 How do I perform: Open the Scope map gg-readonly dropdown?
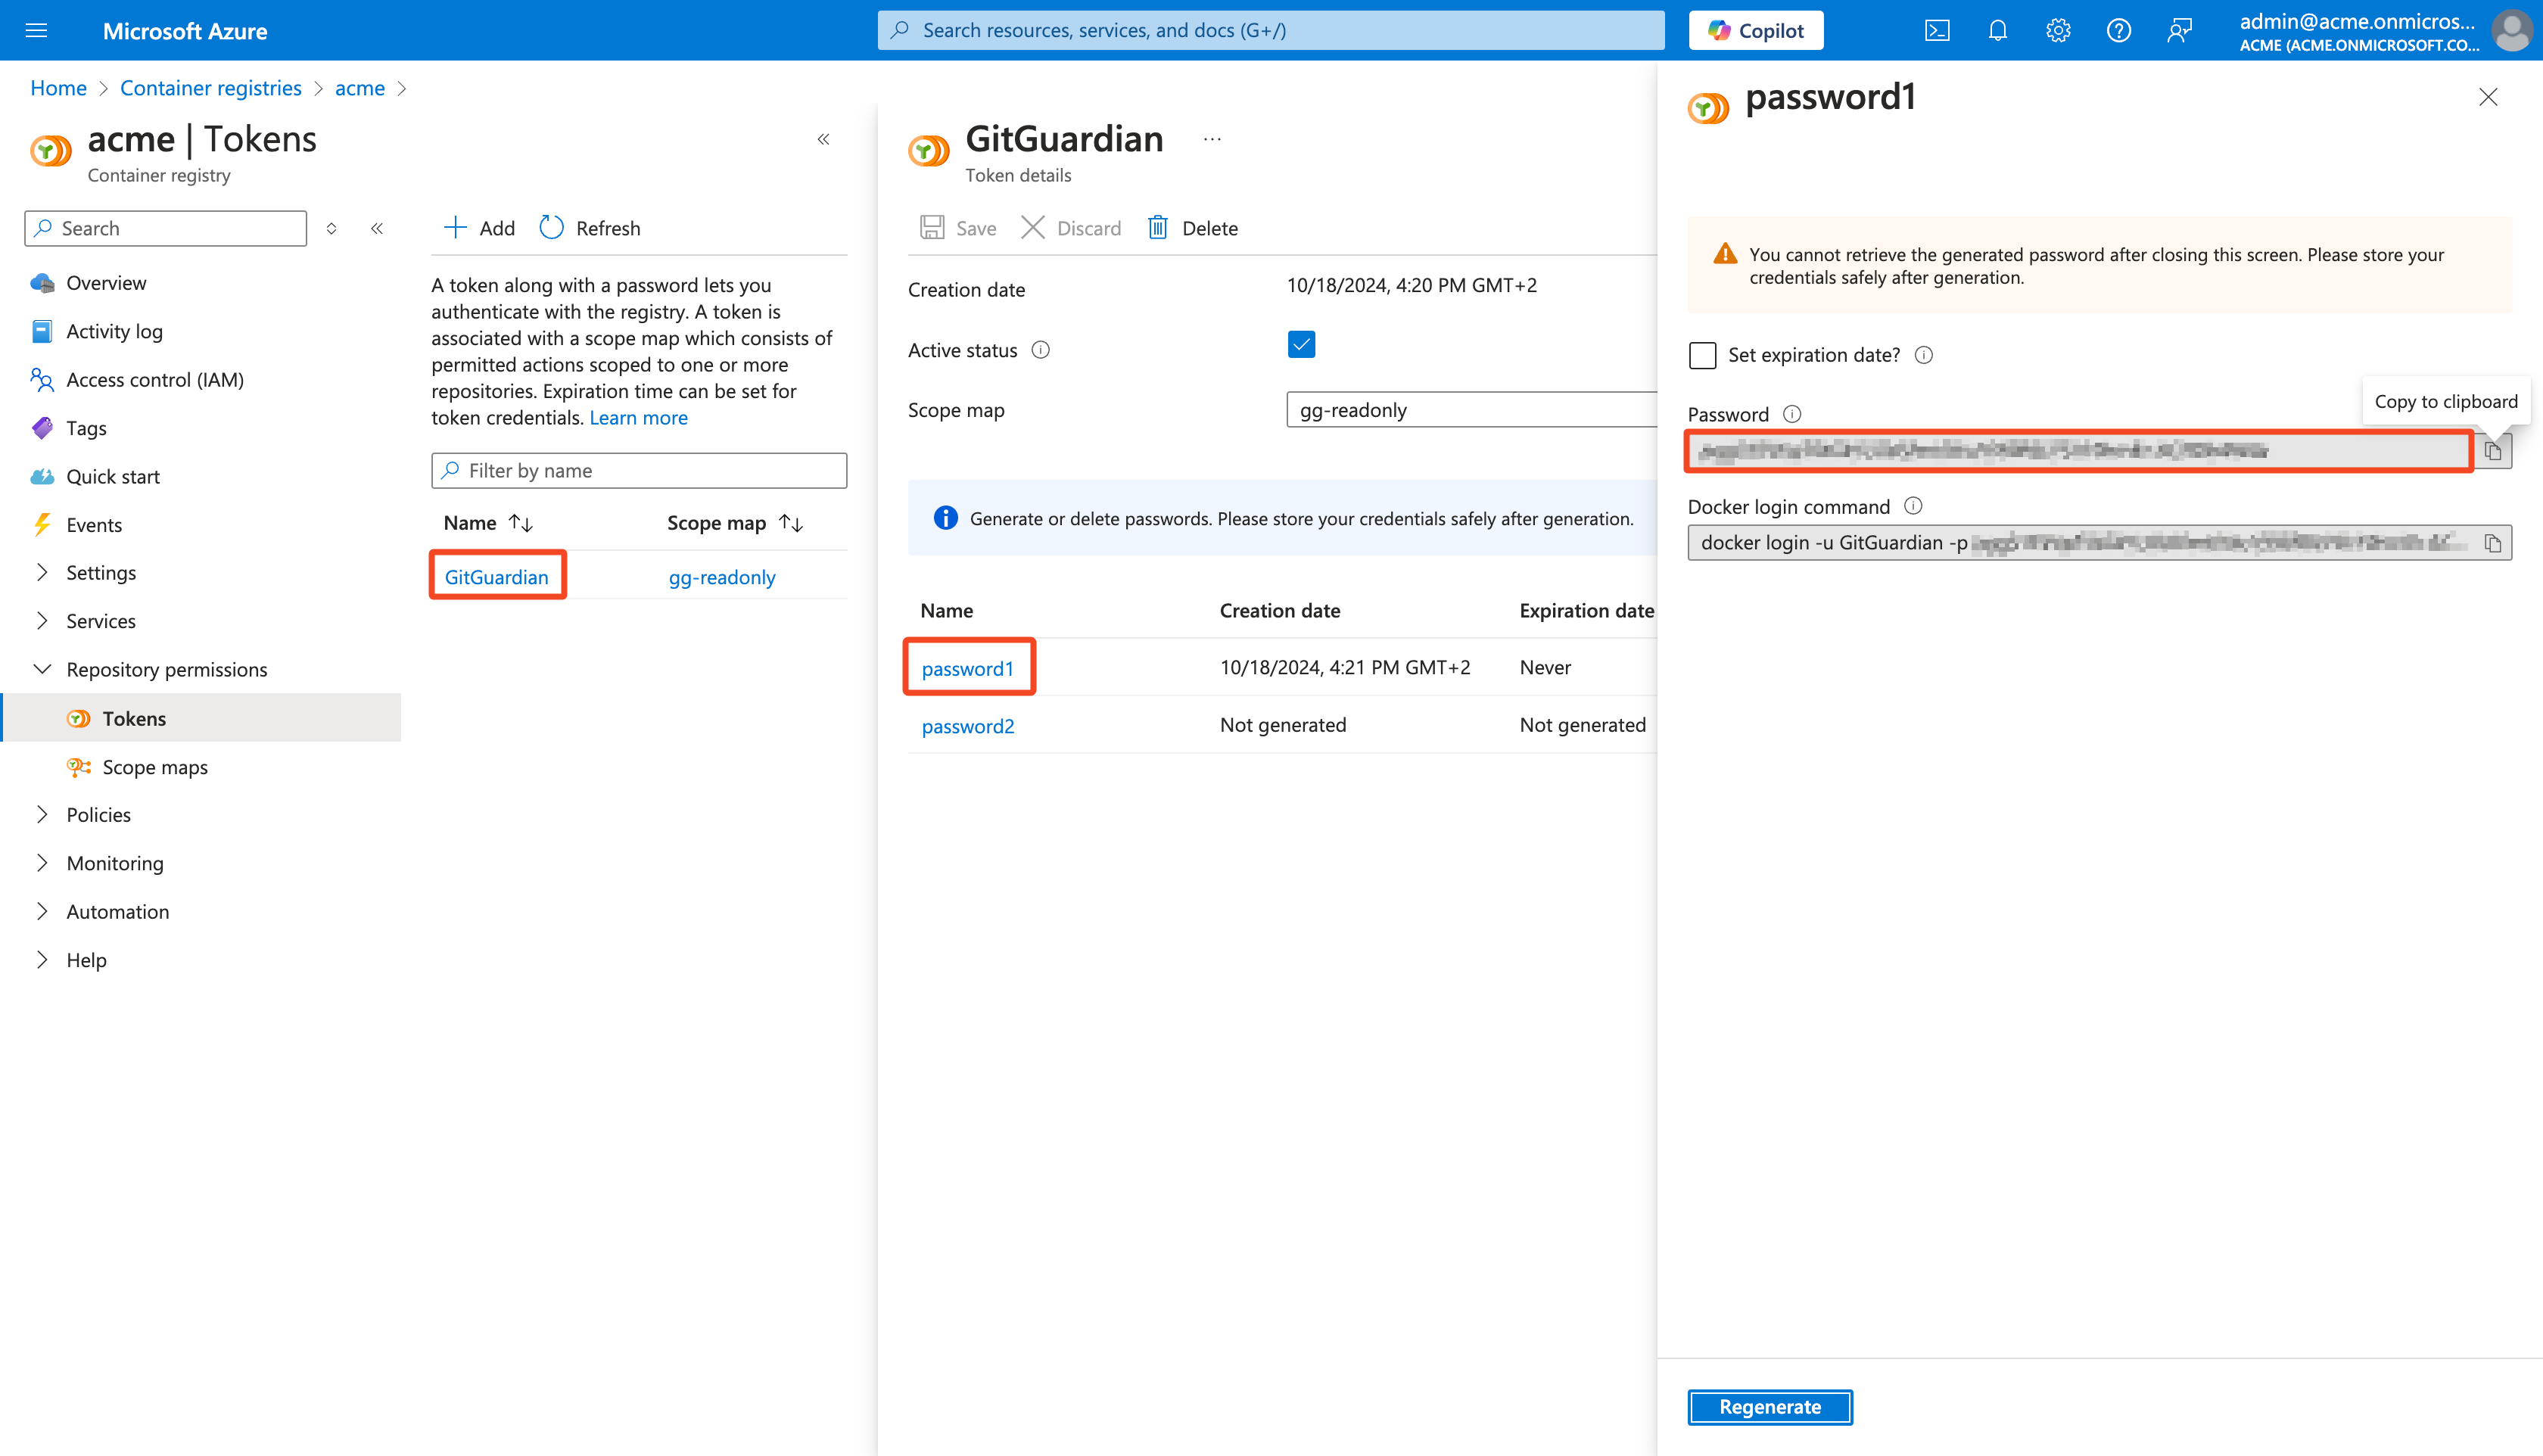click(x=1471, y=410)
